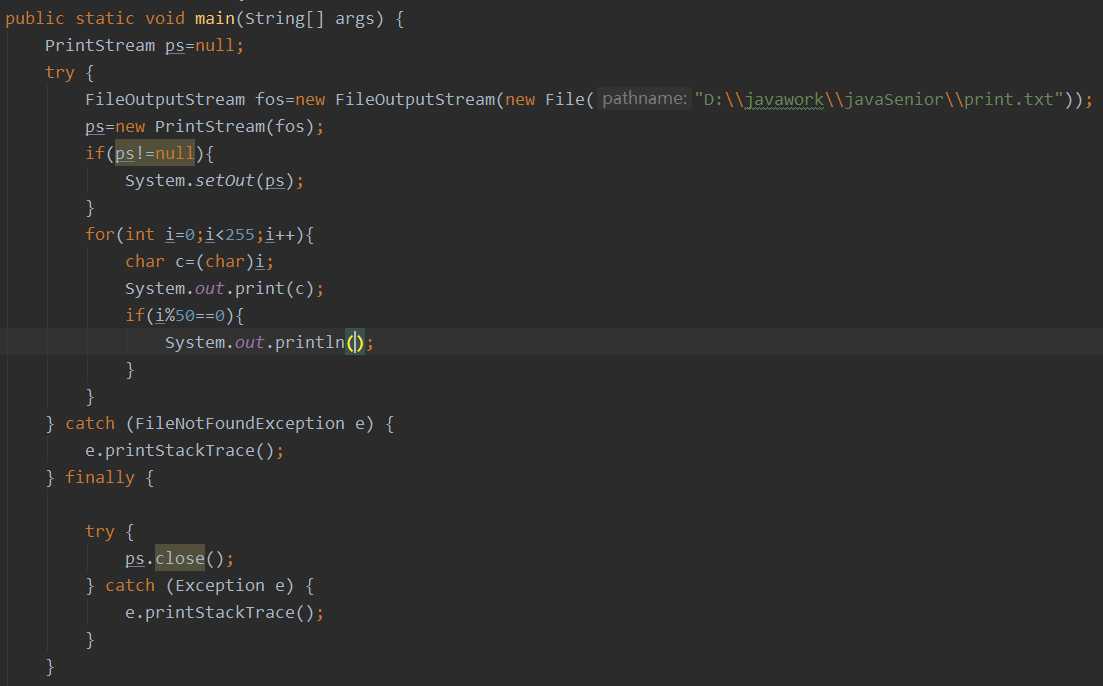The height and width of the screenshot is (686, 1103).
Task: Click the file path string with print.txt
Action: click(x=879, y=99)
